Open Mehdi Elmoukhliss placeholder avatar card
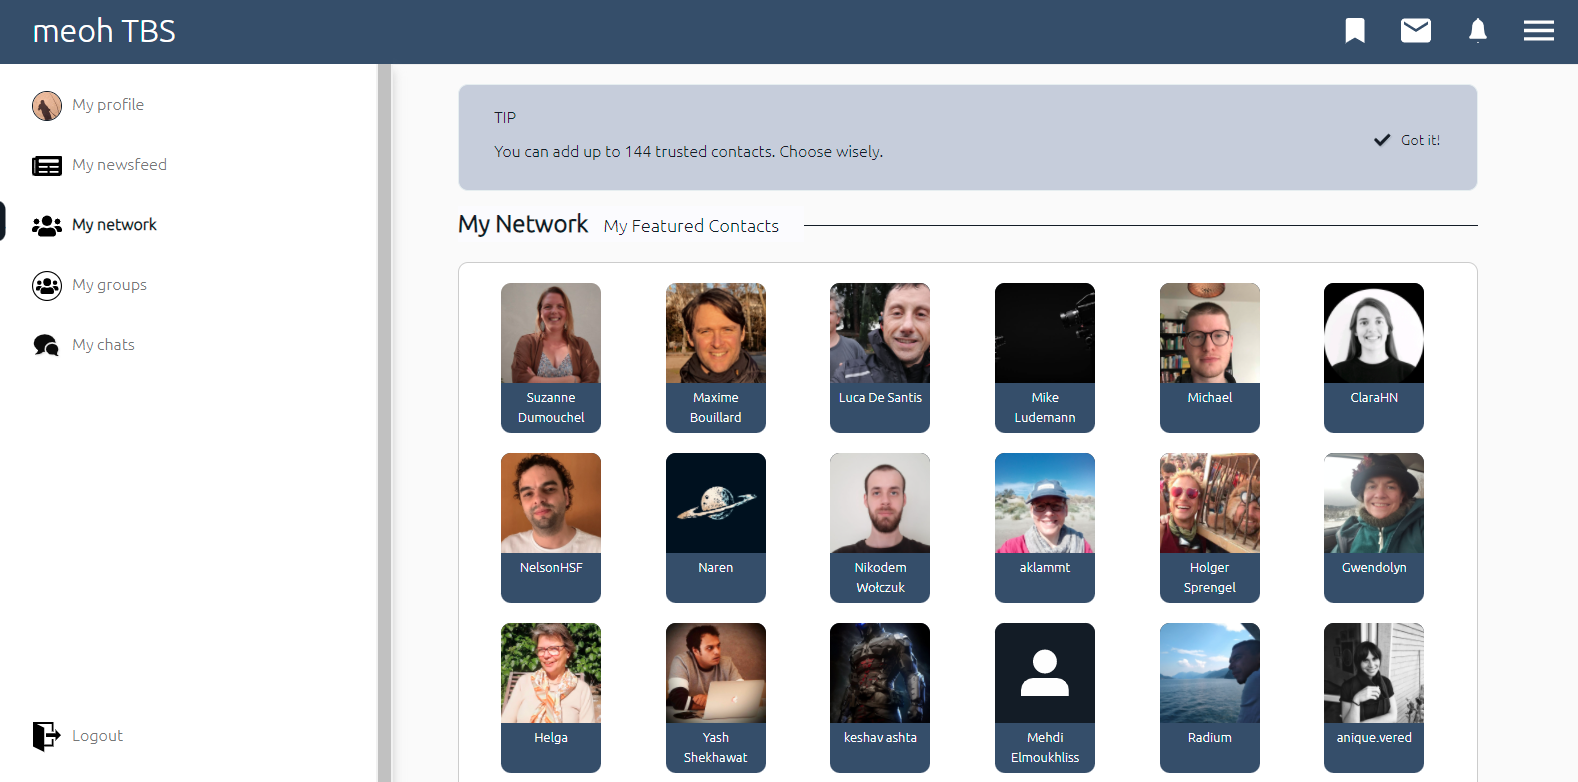The height and width of the screenshot is (782, 1578). (x=1045, y=698)
